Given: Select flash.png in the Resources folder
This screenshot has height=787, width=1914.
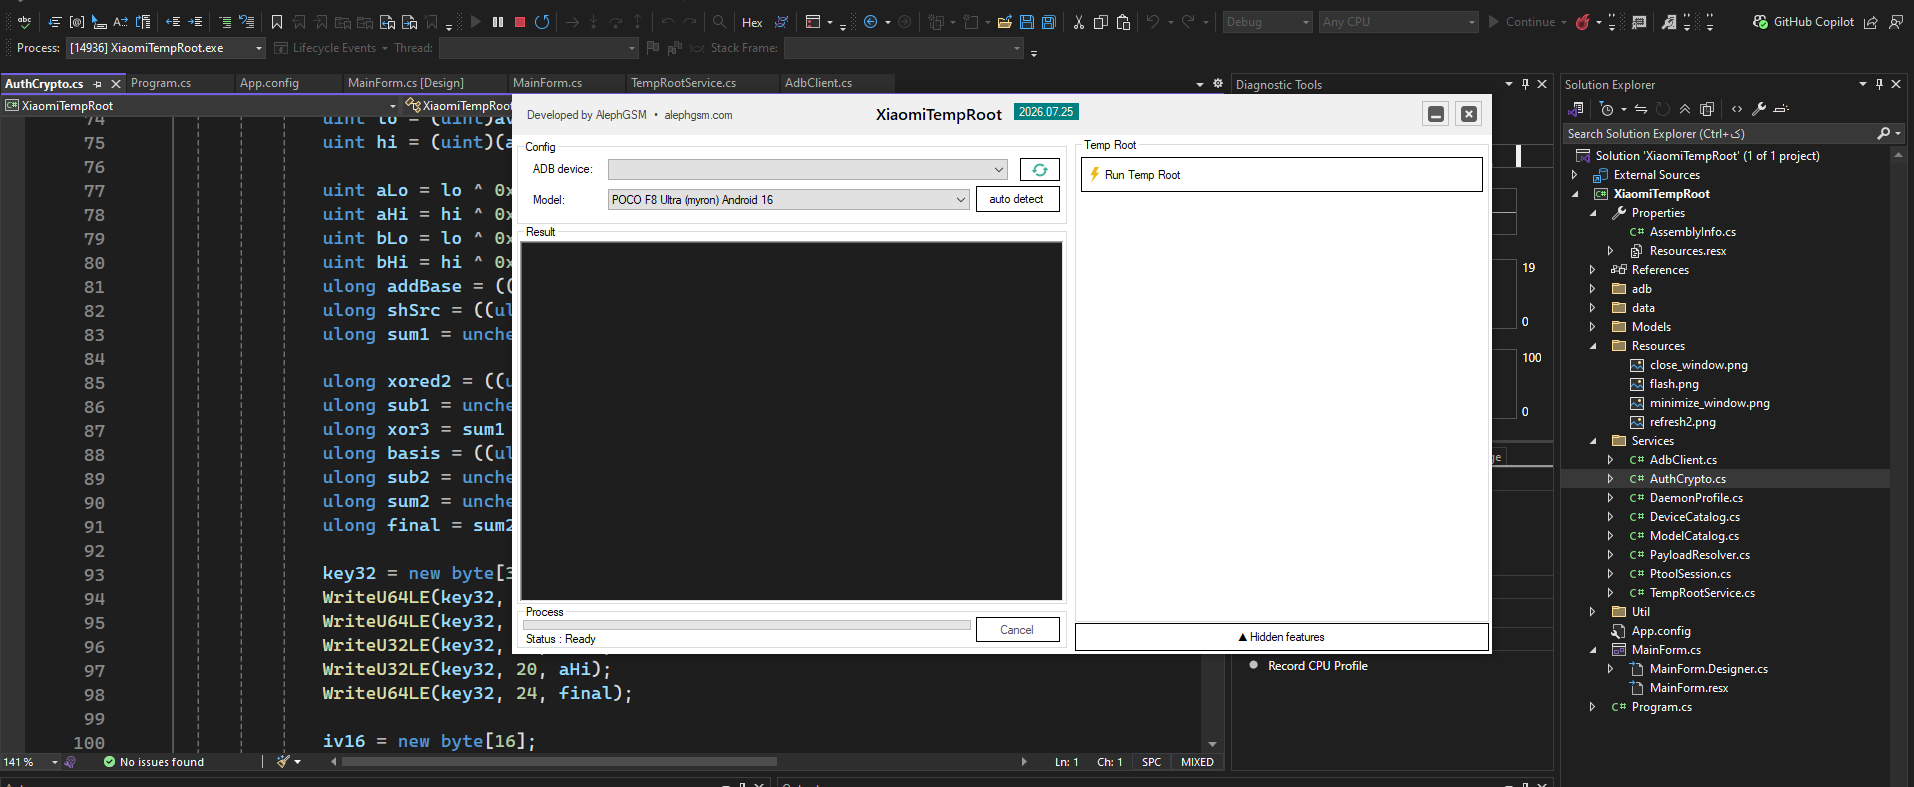Looking at the screenshot, I should [1674, 384].
